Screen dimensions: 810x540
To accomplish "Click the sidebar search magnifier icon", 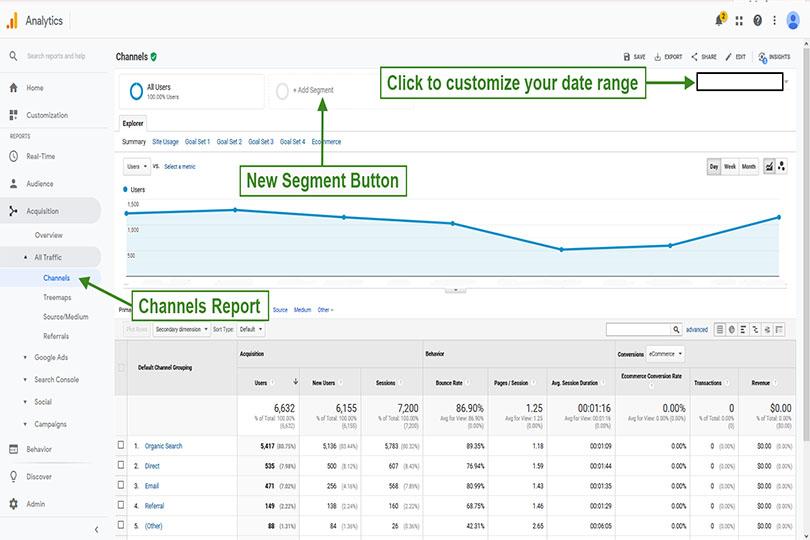I will tap(13, 55).
